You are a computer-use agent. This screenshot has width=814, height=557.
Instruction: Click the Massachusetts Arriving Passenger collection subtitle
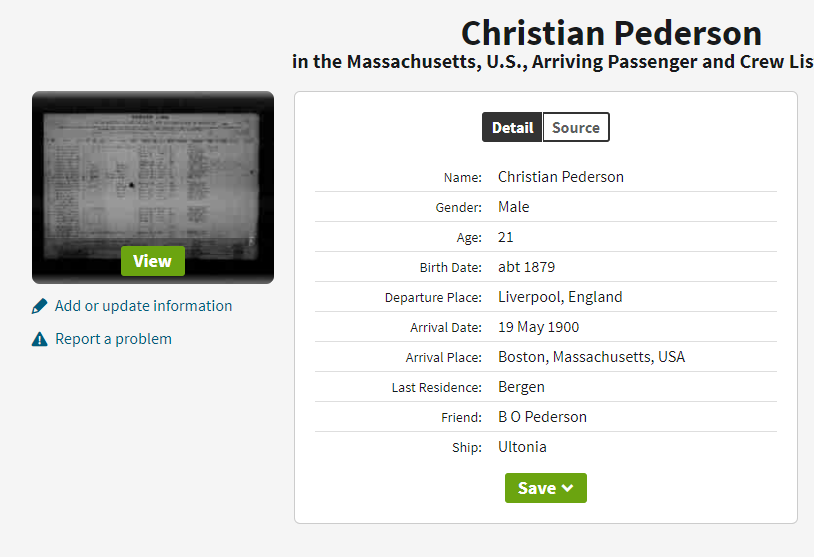(x=553, y=62)
